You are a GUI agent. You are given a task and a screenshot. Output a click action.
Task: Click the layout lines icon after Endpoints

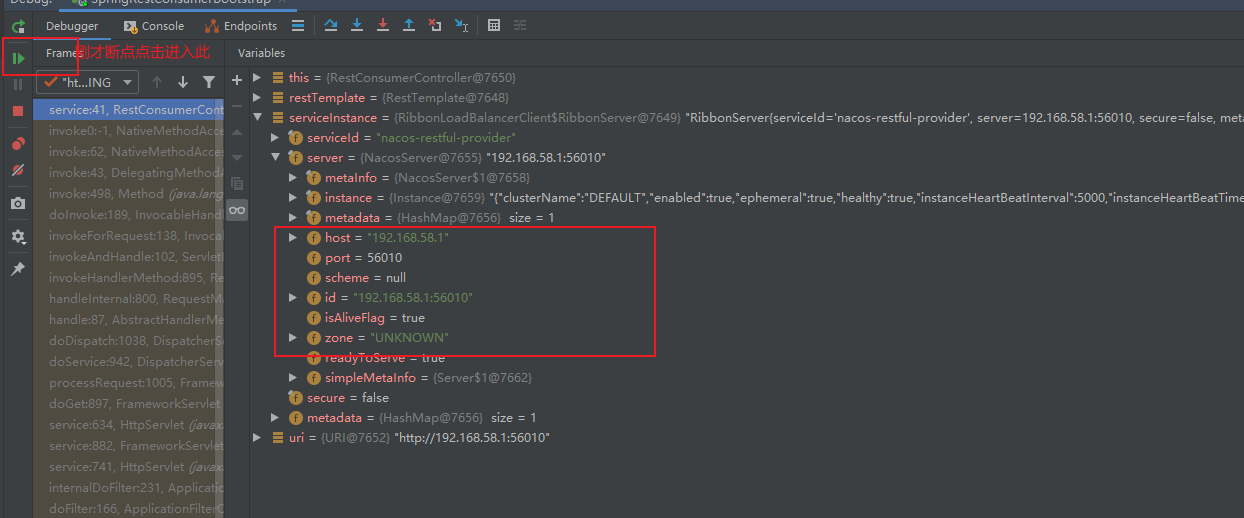click(x=298, y=26)
